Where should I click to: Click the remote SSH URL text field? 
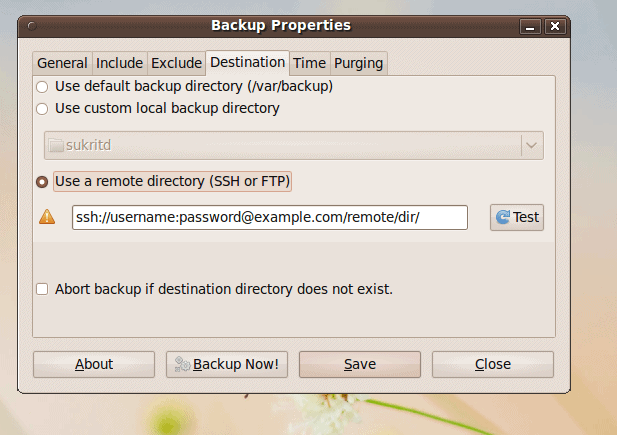click(269, 217)
